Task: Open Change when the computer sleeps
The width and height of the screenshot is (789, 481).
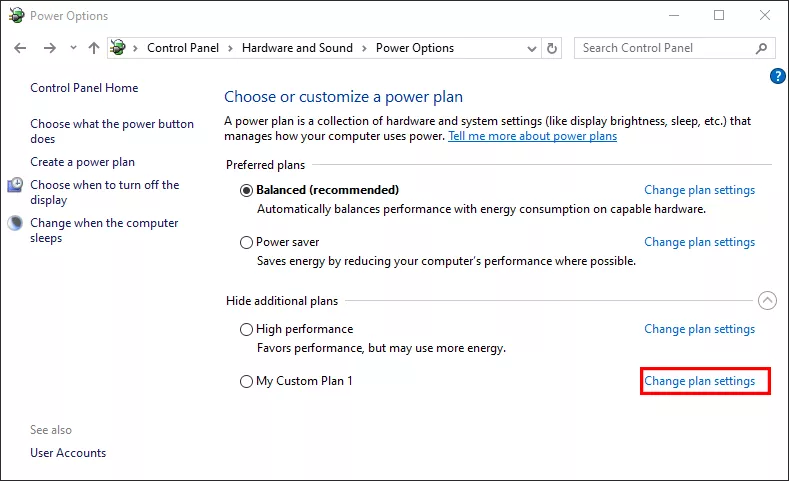Action: click(x=104, y=230)
